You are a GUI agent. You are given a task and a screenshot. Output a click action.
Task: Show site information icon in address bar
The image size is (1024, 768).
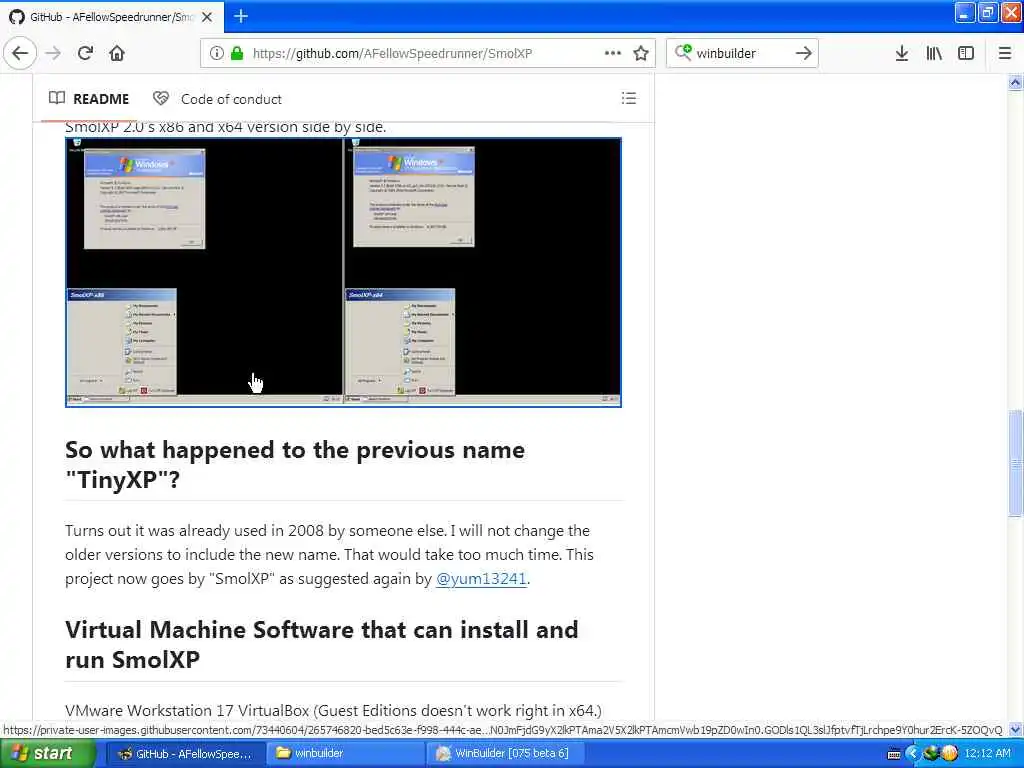(x=216, y=53)
